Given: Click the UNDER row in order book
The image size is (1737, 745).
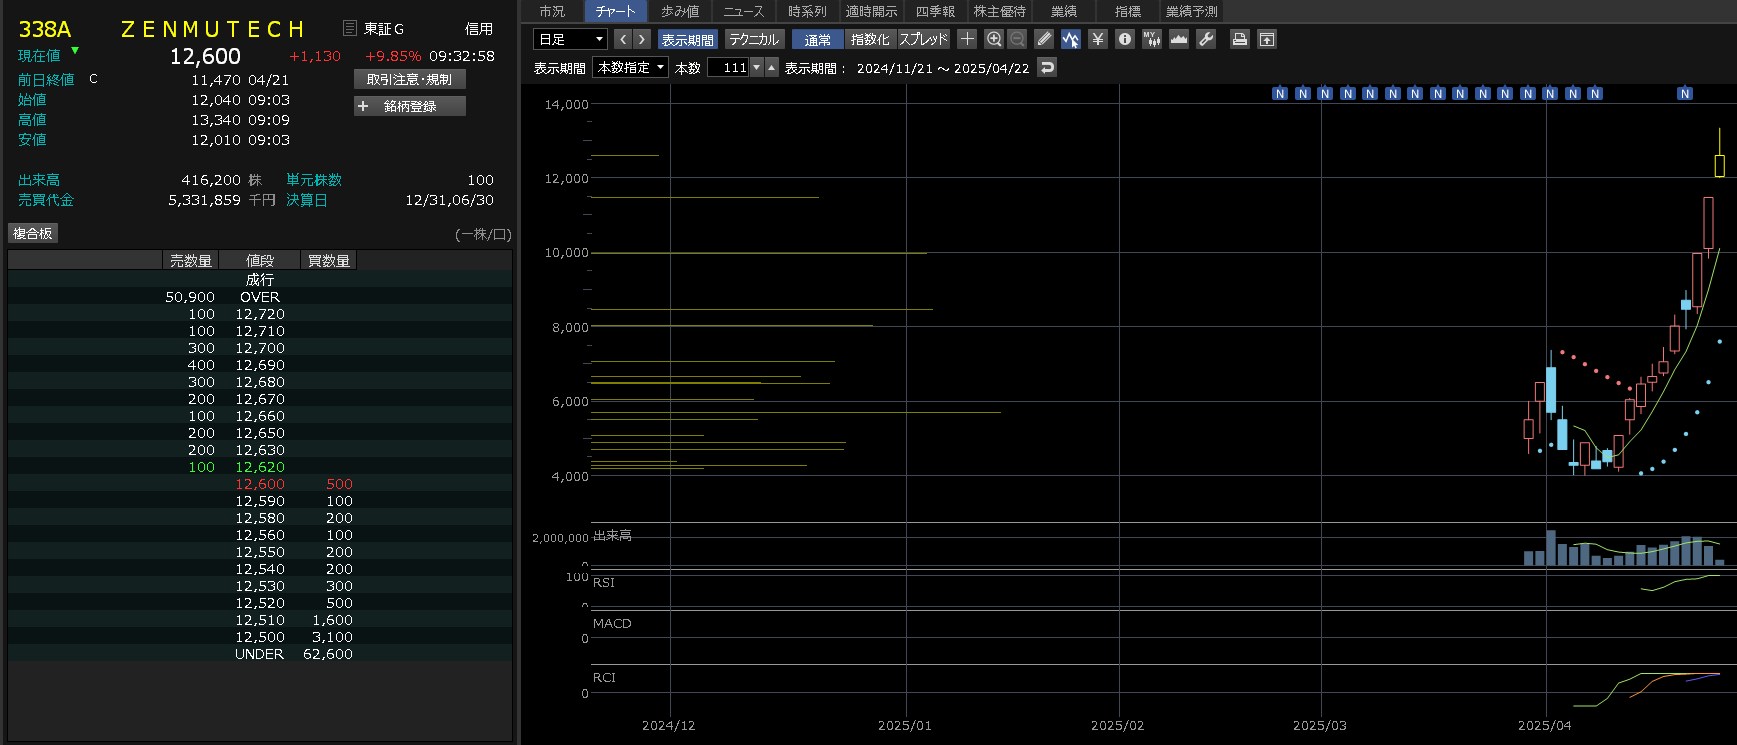Looking at the screenshot, I should click(260, 654).
